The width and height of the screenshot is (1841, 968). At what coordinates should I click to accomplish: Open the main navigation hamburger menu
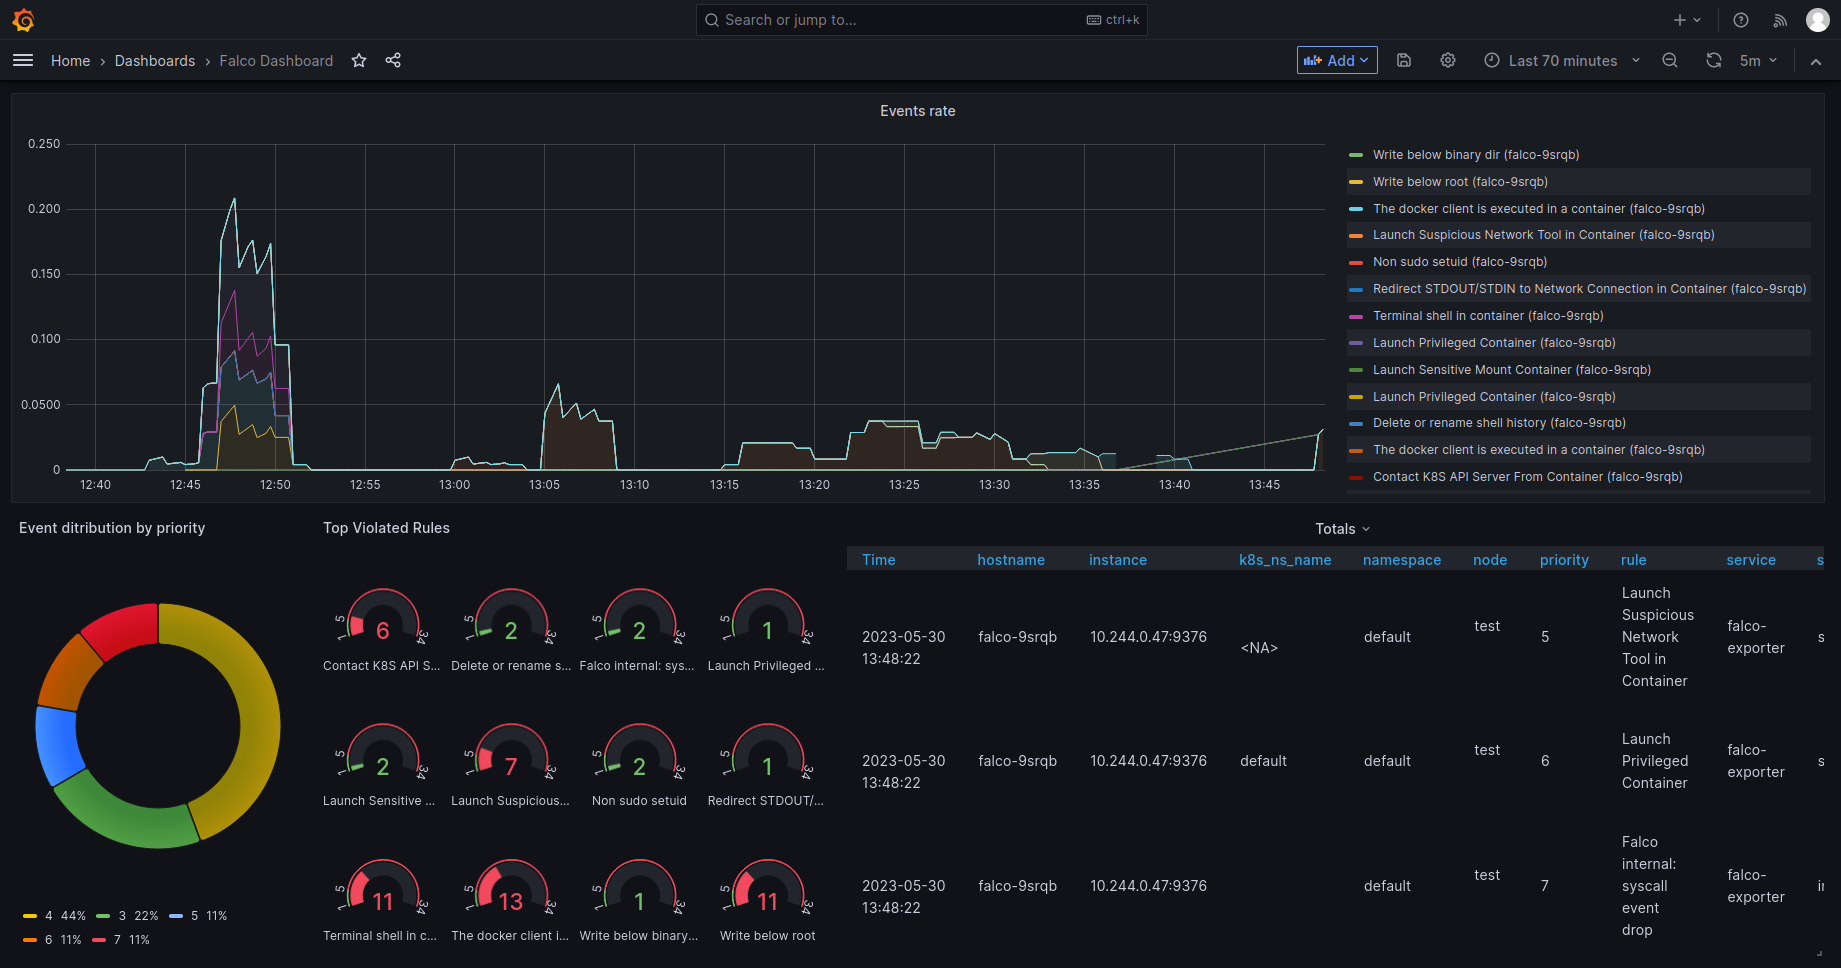[23, 60]
